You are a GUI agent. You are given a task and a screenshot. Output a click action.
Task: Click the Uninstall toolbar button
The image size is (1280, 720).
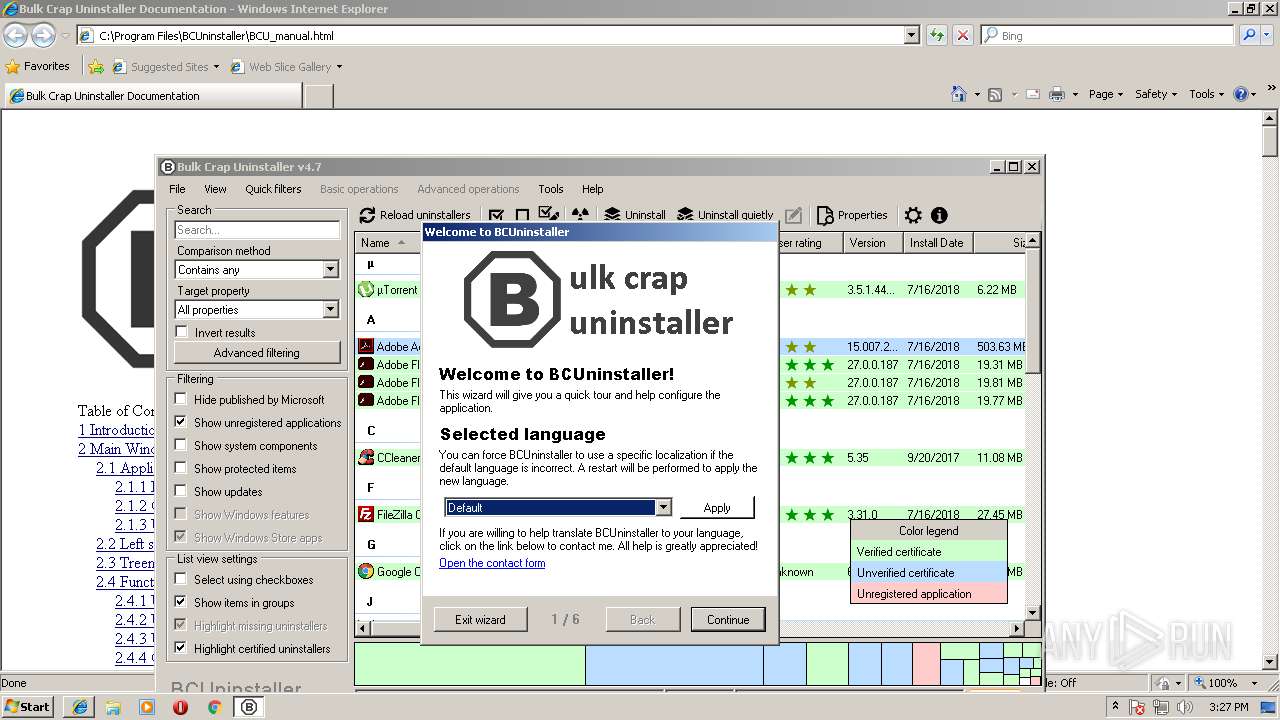[635, 215]
